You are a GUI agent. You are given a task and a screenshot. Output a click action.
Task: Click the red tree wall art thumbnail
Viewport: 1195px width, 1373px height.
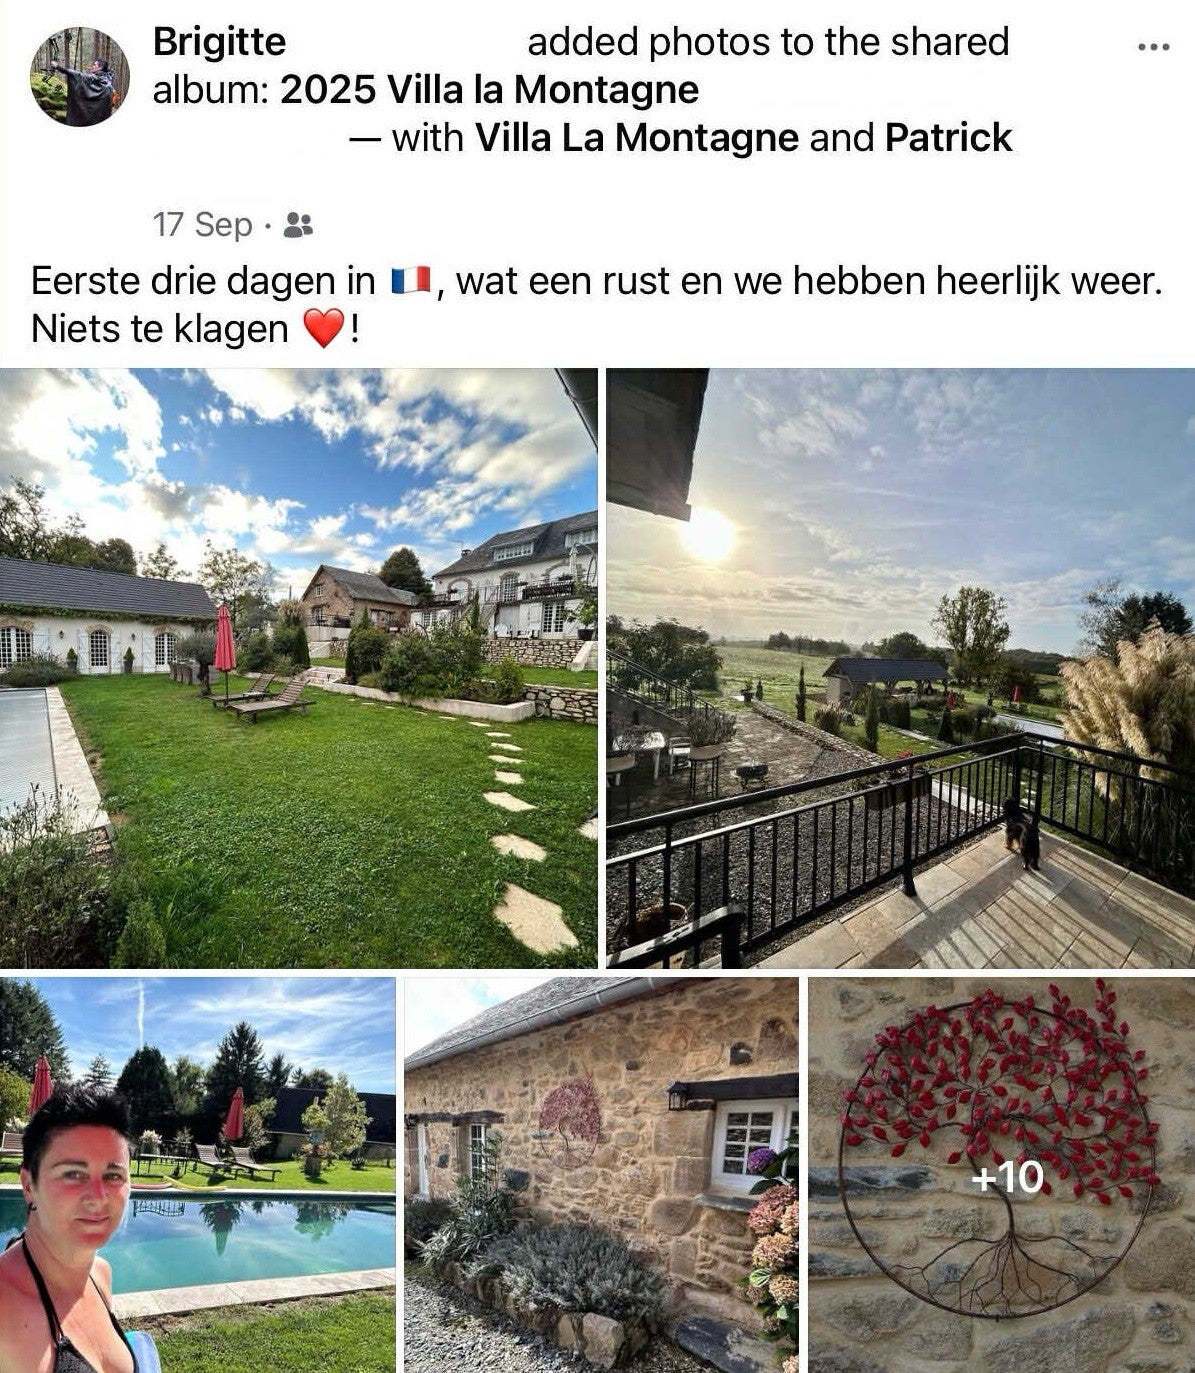pos(1001,1175)
